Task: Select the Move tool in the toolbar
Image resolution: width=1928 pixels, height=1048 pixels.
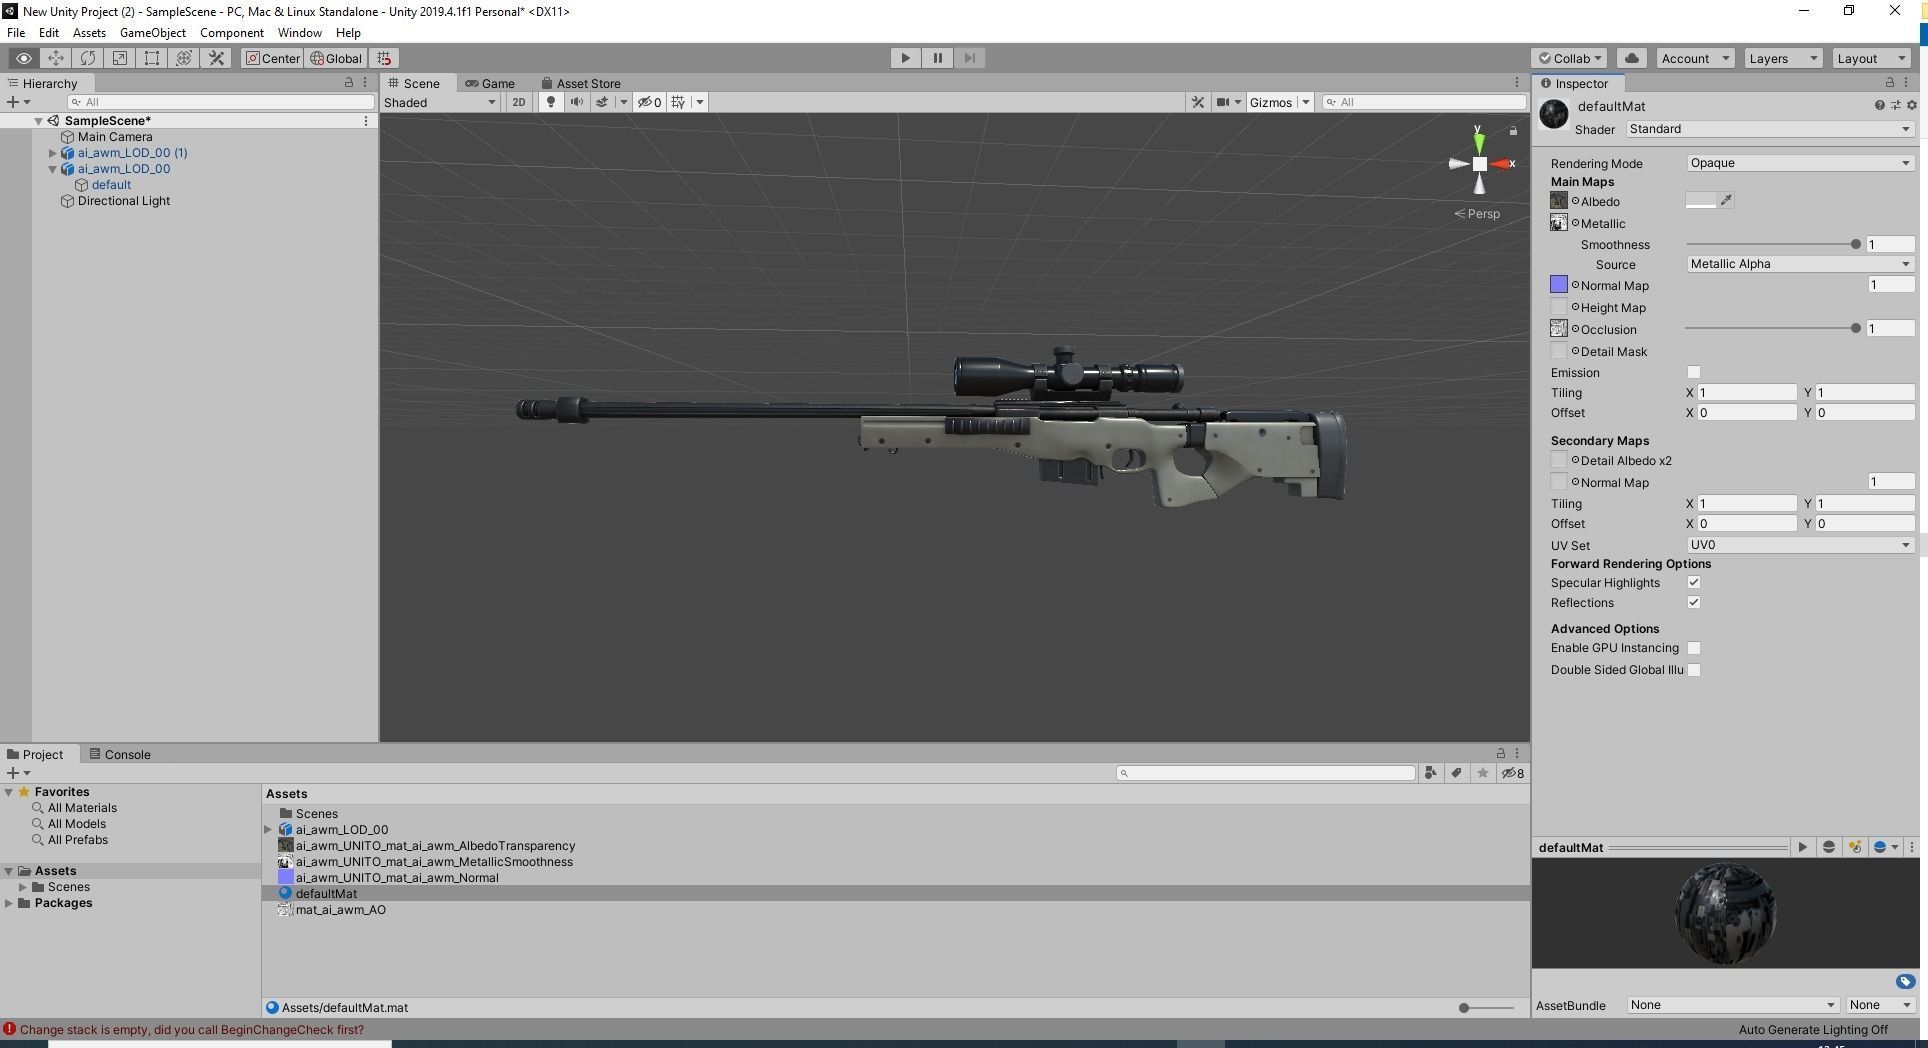Action: tap(56, 58)
